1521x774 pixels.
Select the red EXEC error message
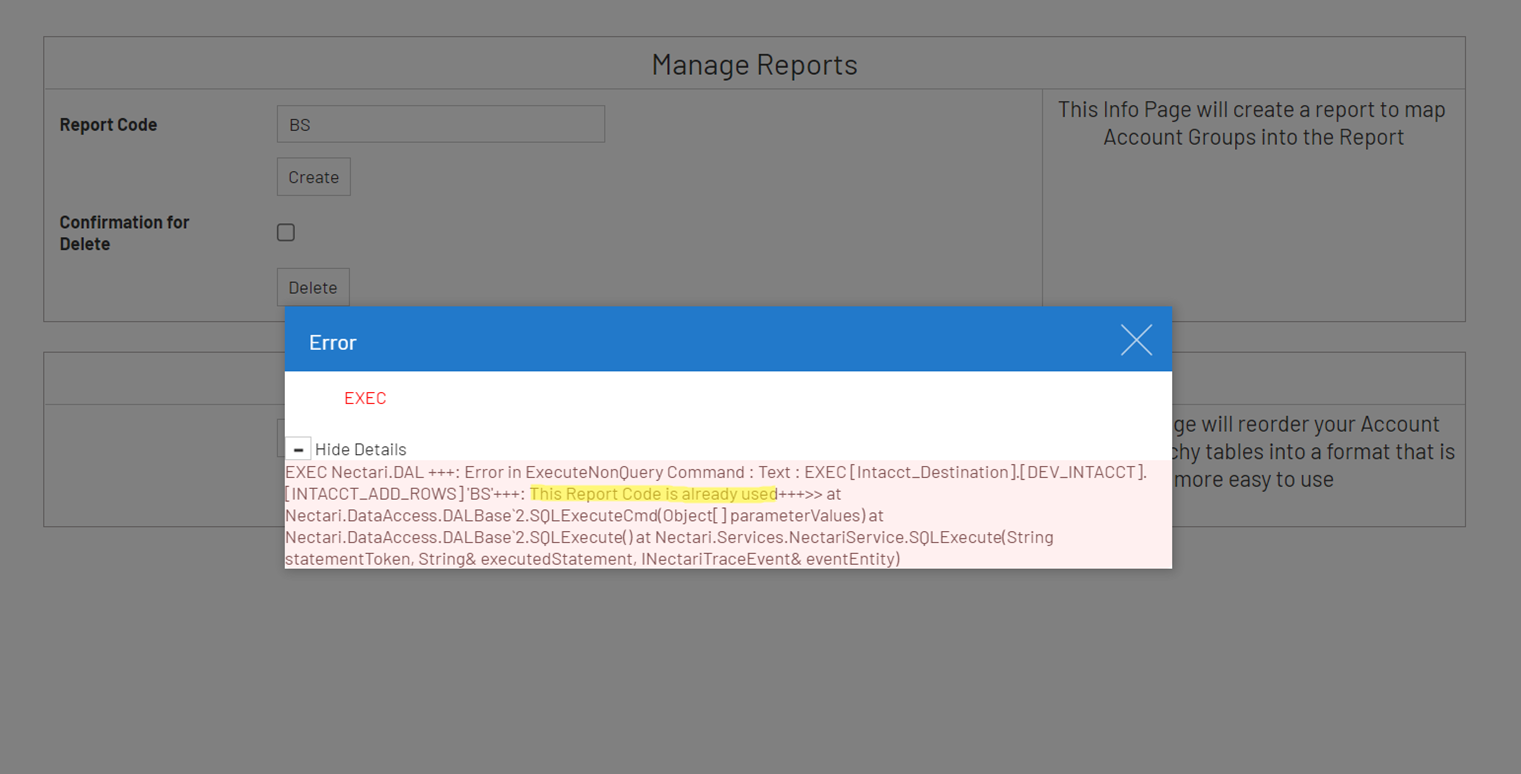tap(365, 398)
